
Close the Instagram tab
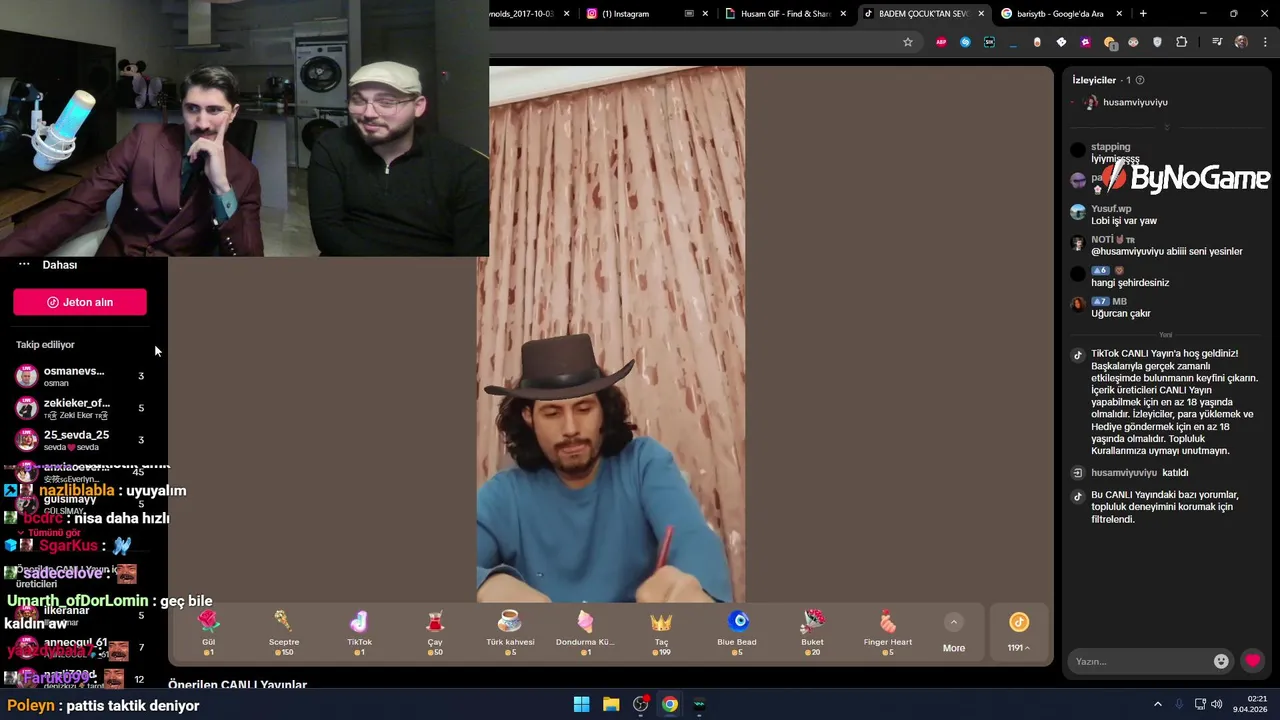705,14
